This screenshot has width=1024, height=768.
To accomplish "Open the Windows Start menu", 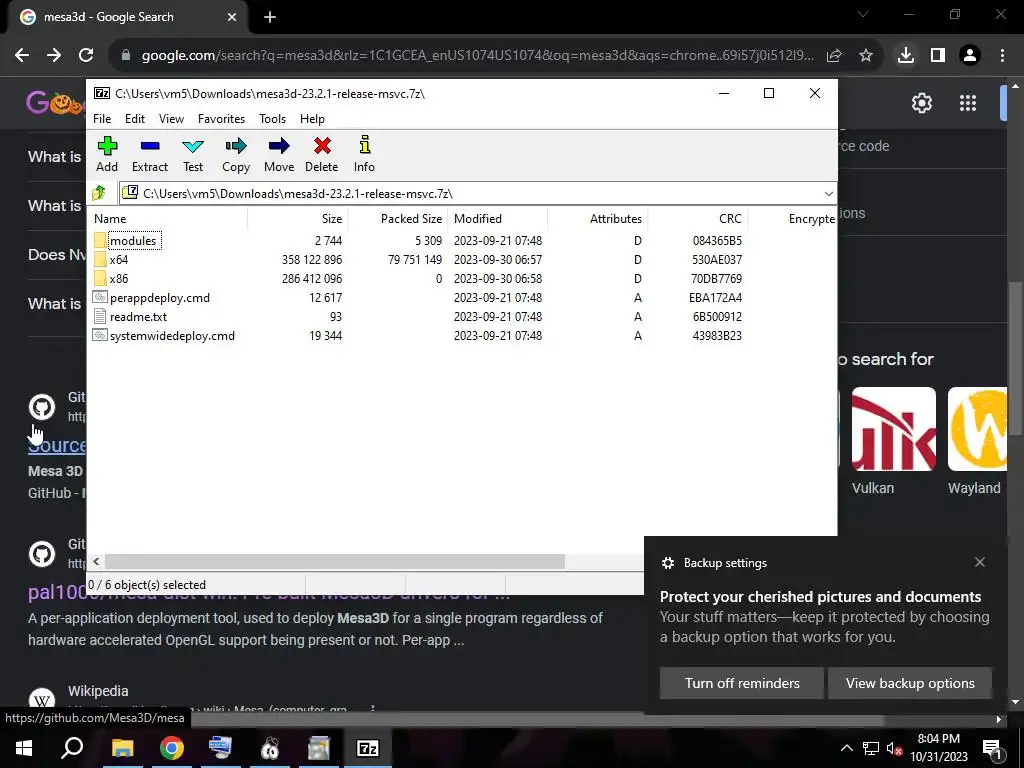I will coord(24,748).
